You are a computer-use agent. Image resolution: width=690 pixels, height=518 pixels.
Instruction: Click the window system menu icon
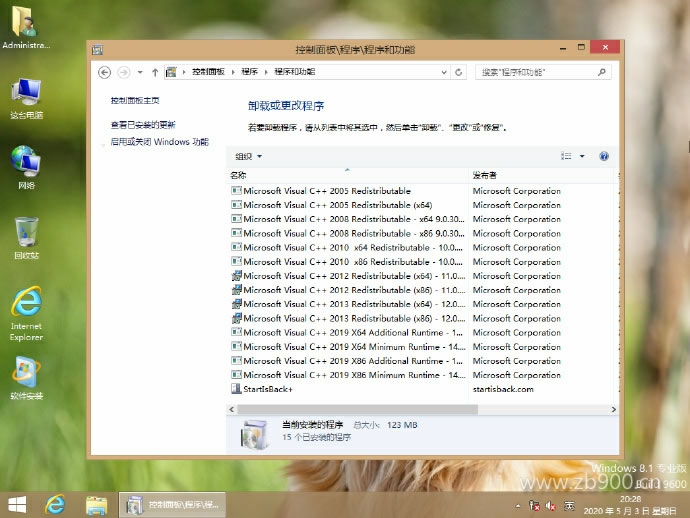coord(98,50)
